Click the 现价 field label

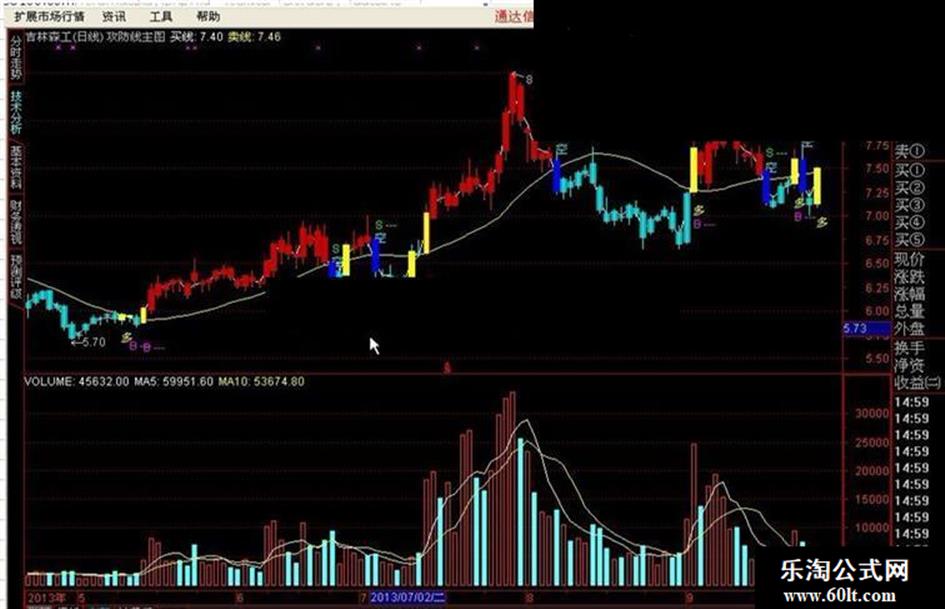pos(909,260)
